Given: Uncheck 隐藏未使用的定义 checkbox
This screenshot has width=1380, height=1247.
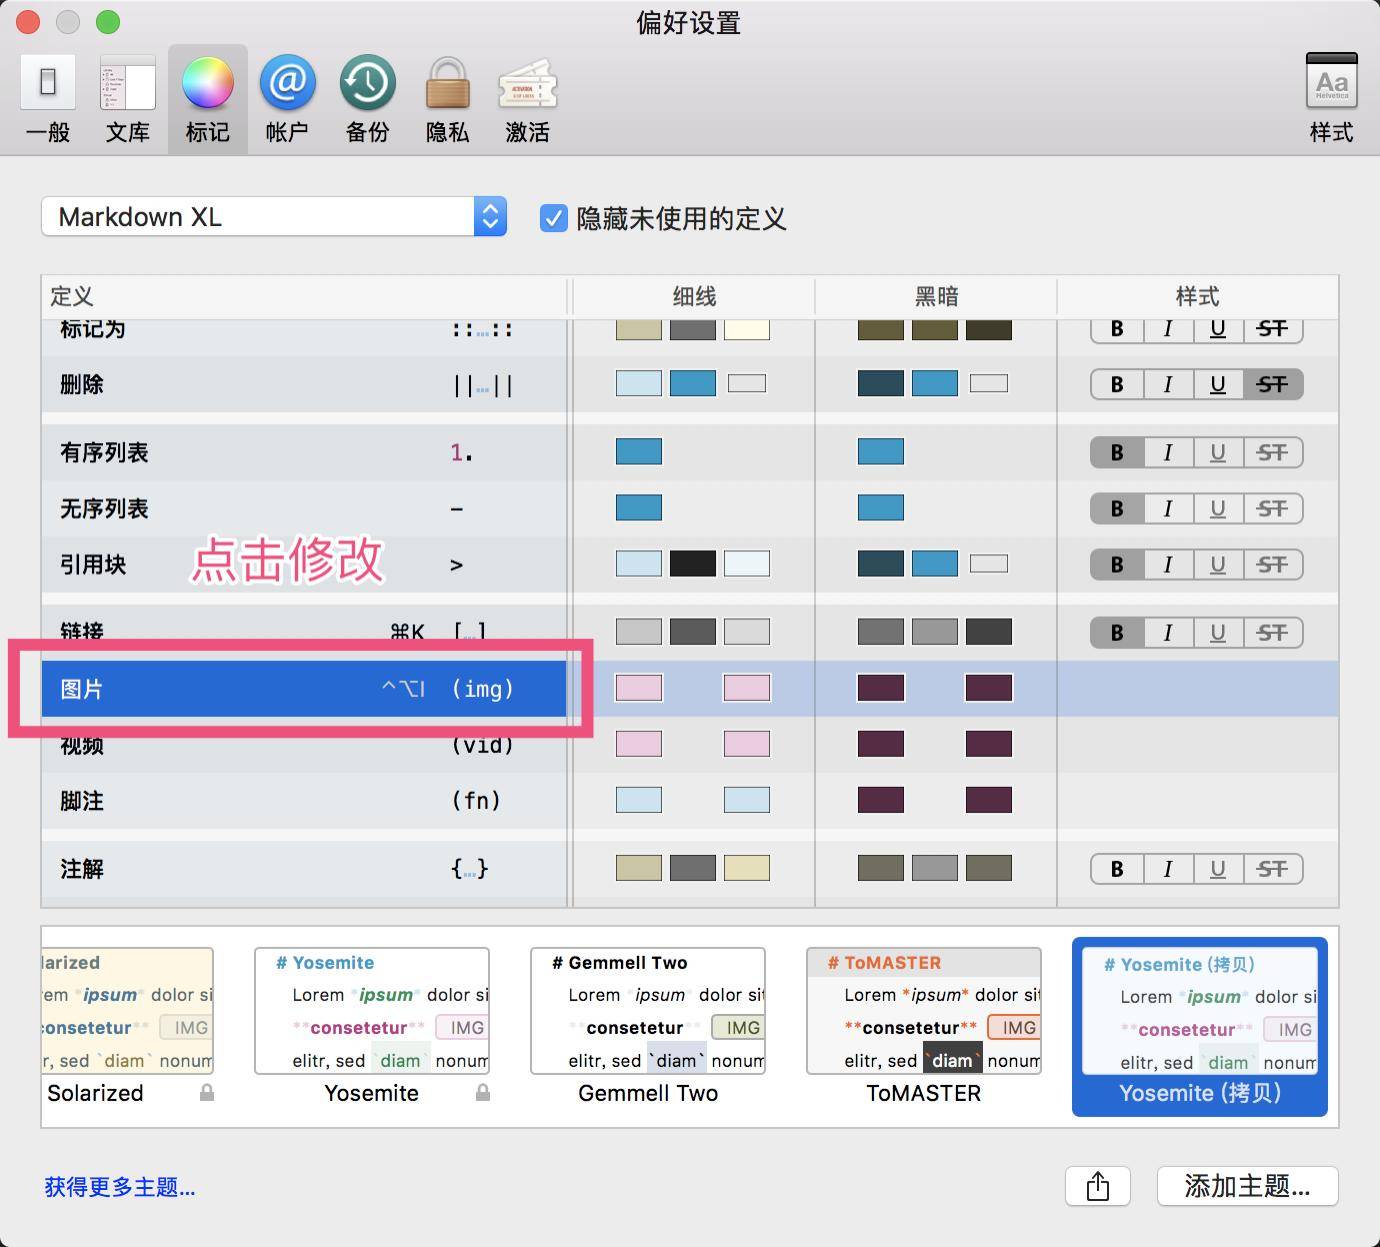Looking at the screenshot, I should point(553,218).
